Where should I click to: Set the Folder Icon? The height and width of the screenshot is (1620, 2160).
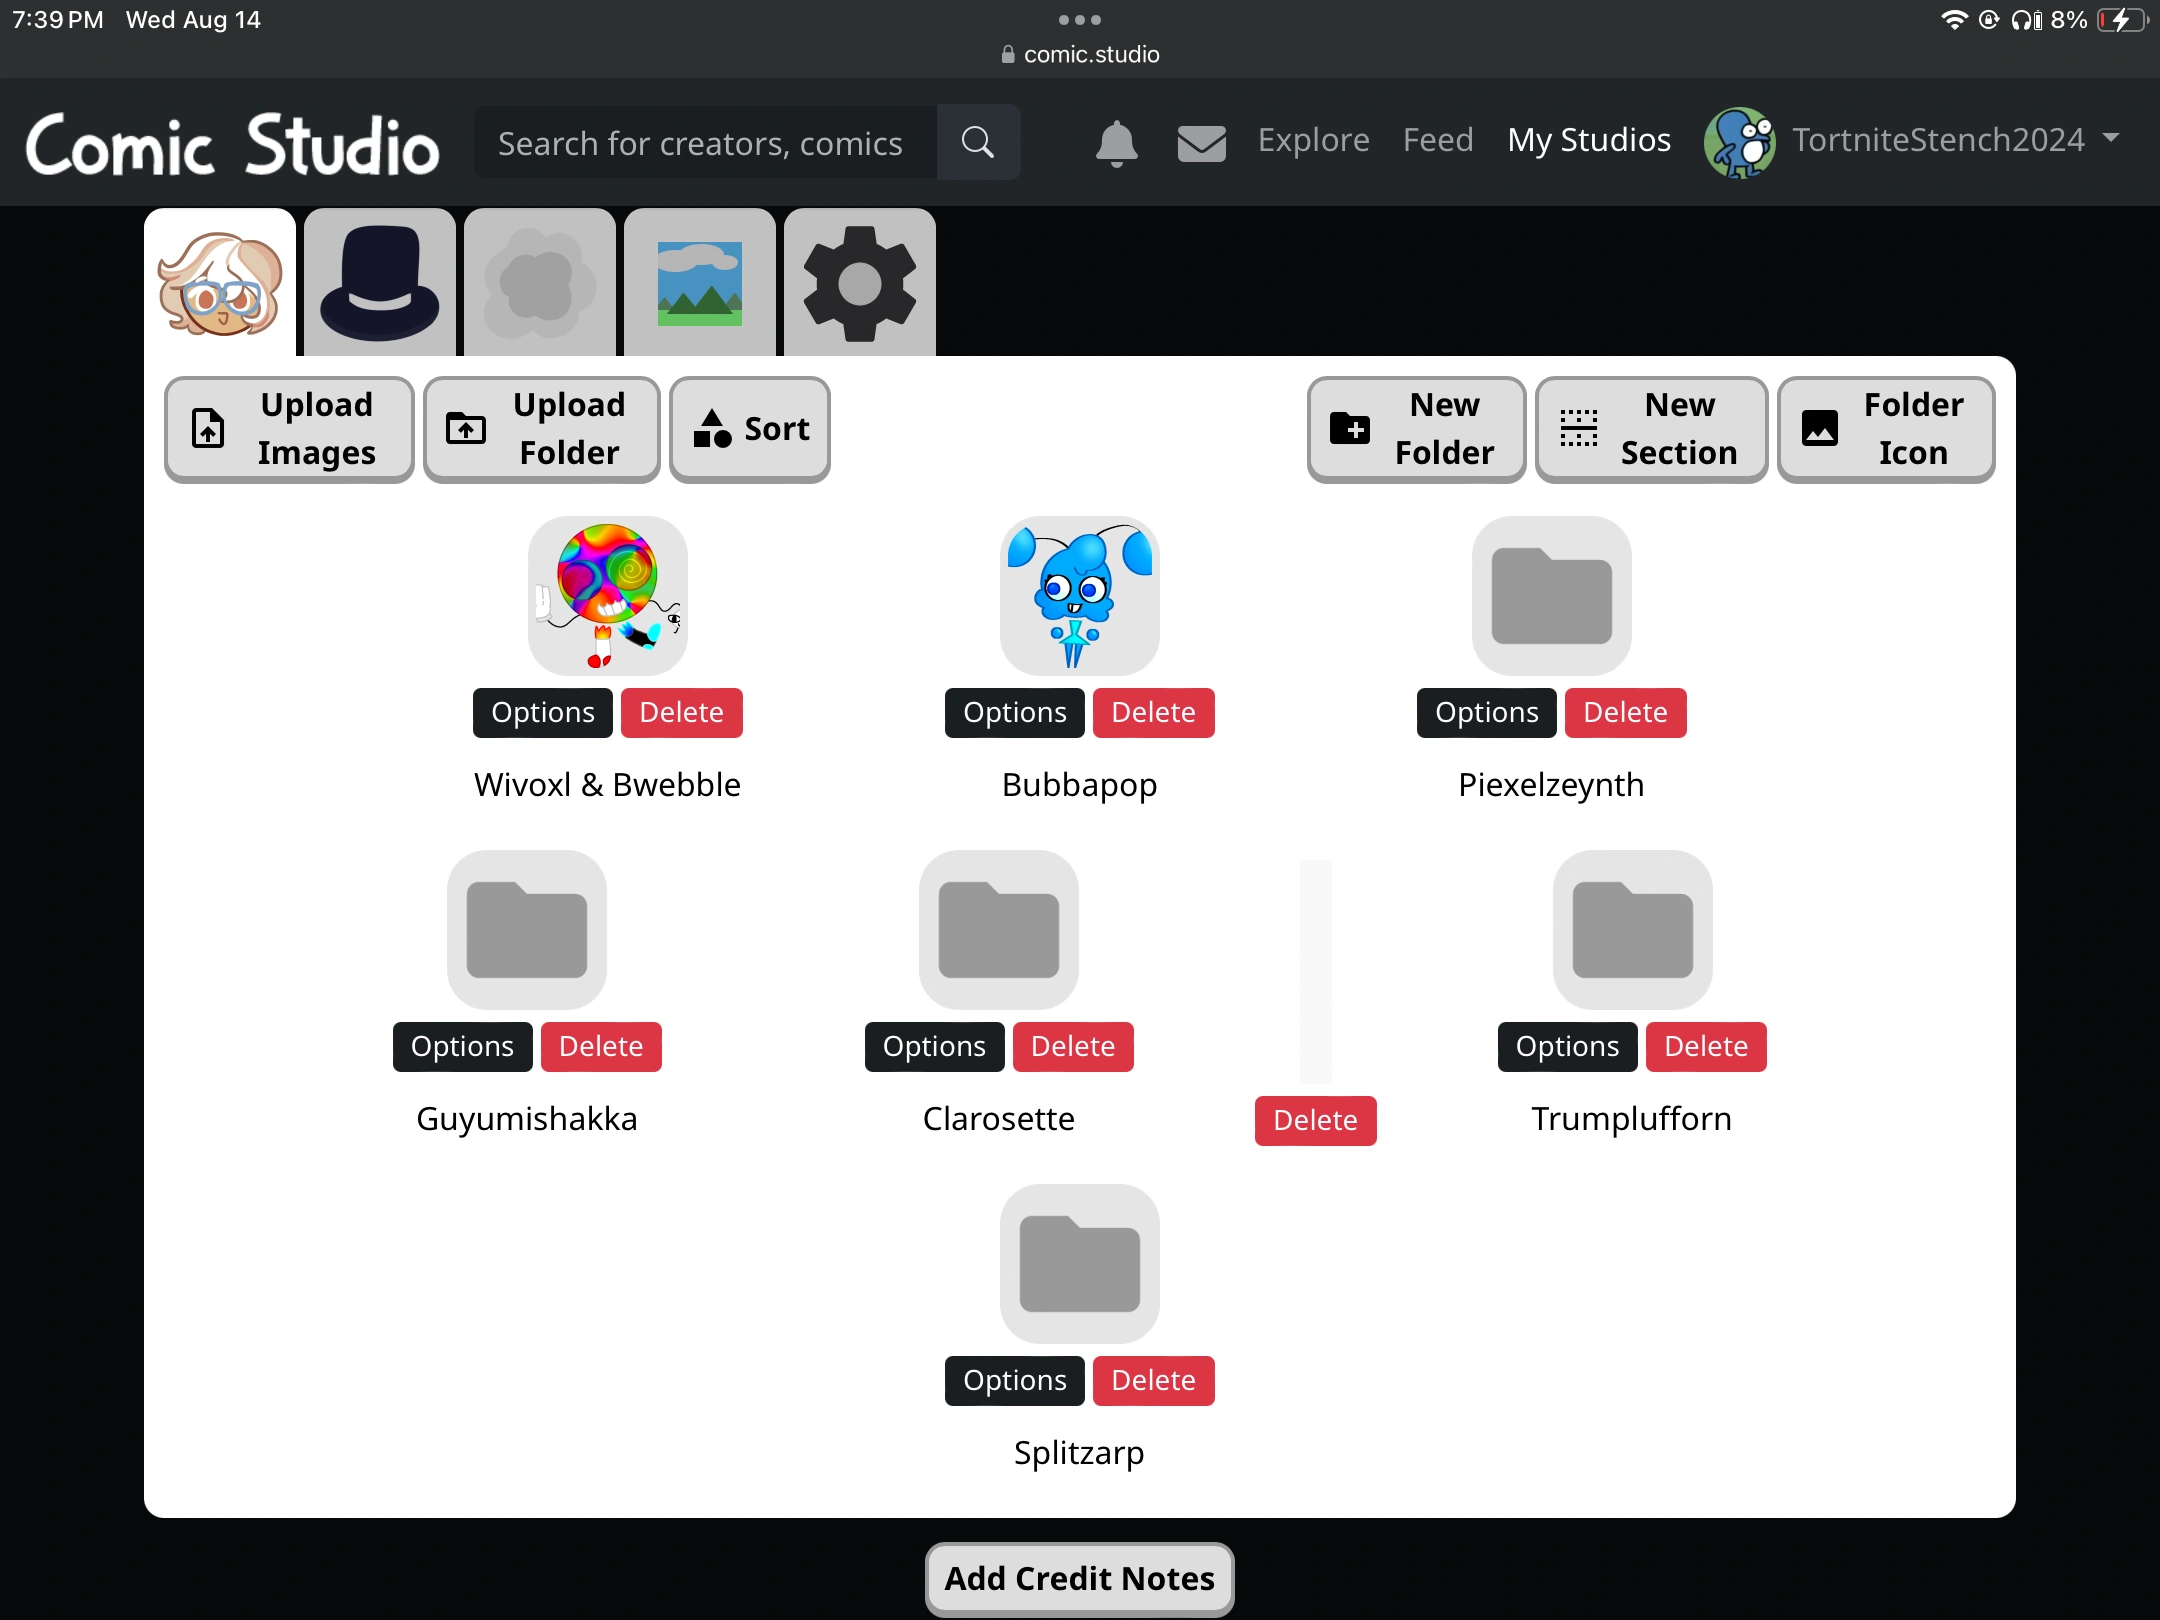tap(1885, 429)
